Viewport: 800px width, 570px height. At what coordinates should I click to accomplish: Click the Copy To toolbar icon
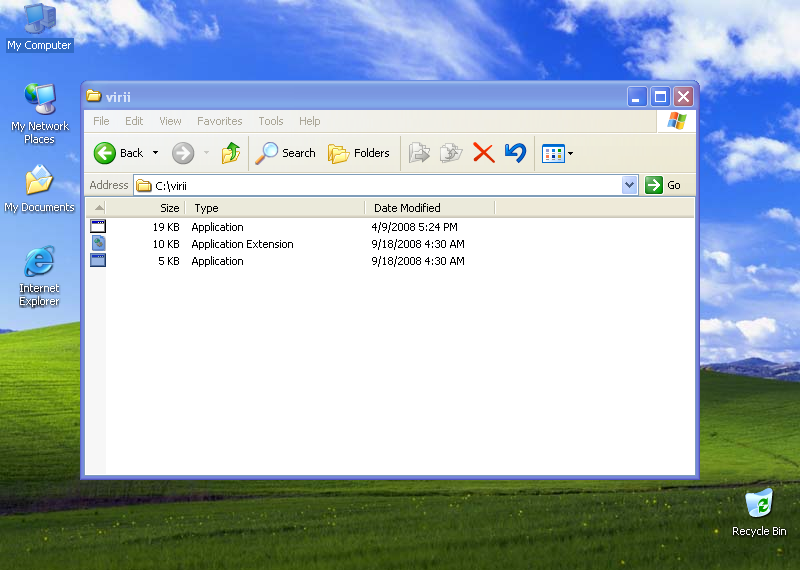tap(451, 153)
